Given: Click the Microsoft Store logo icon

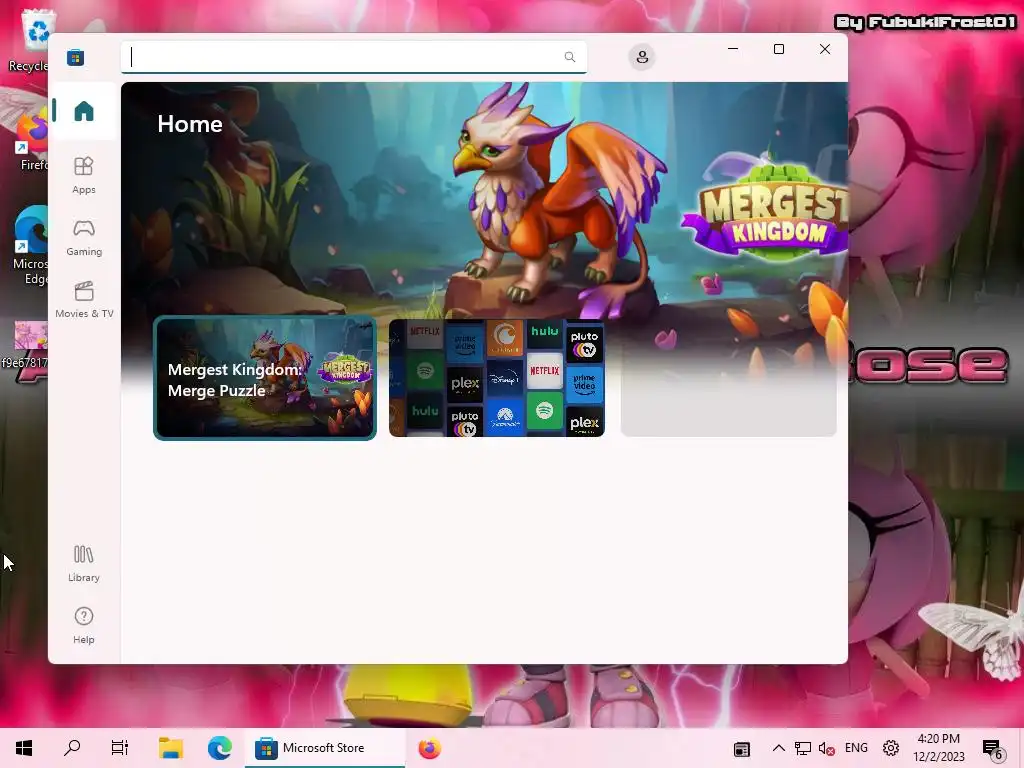Looking at the screenshot, I should (76, 57).
